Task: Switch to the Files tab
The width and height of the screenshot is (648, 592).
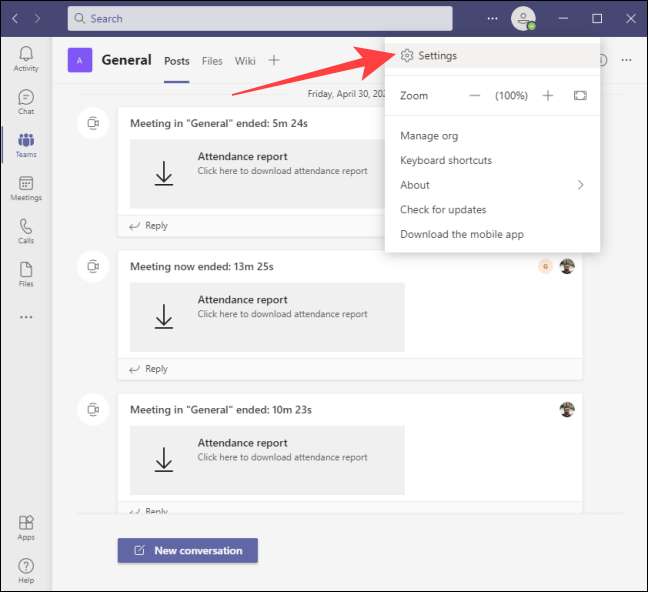Action: point(212,61)
